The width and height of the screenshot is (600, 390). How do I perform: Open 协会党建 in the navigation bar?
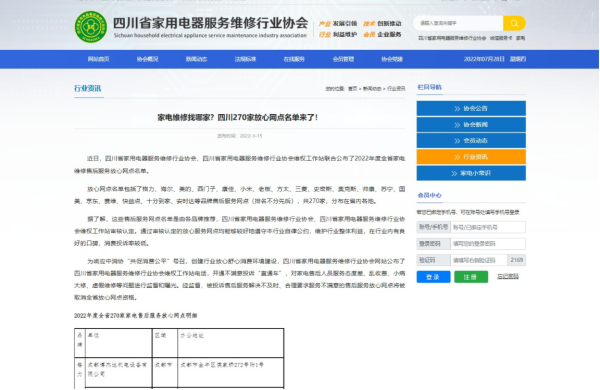[x=392, y=59]
